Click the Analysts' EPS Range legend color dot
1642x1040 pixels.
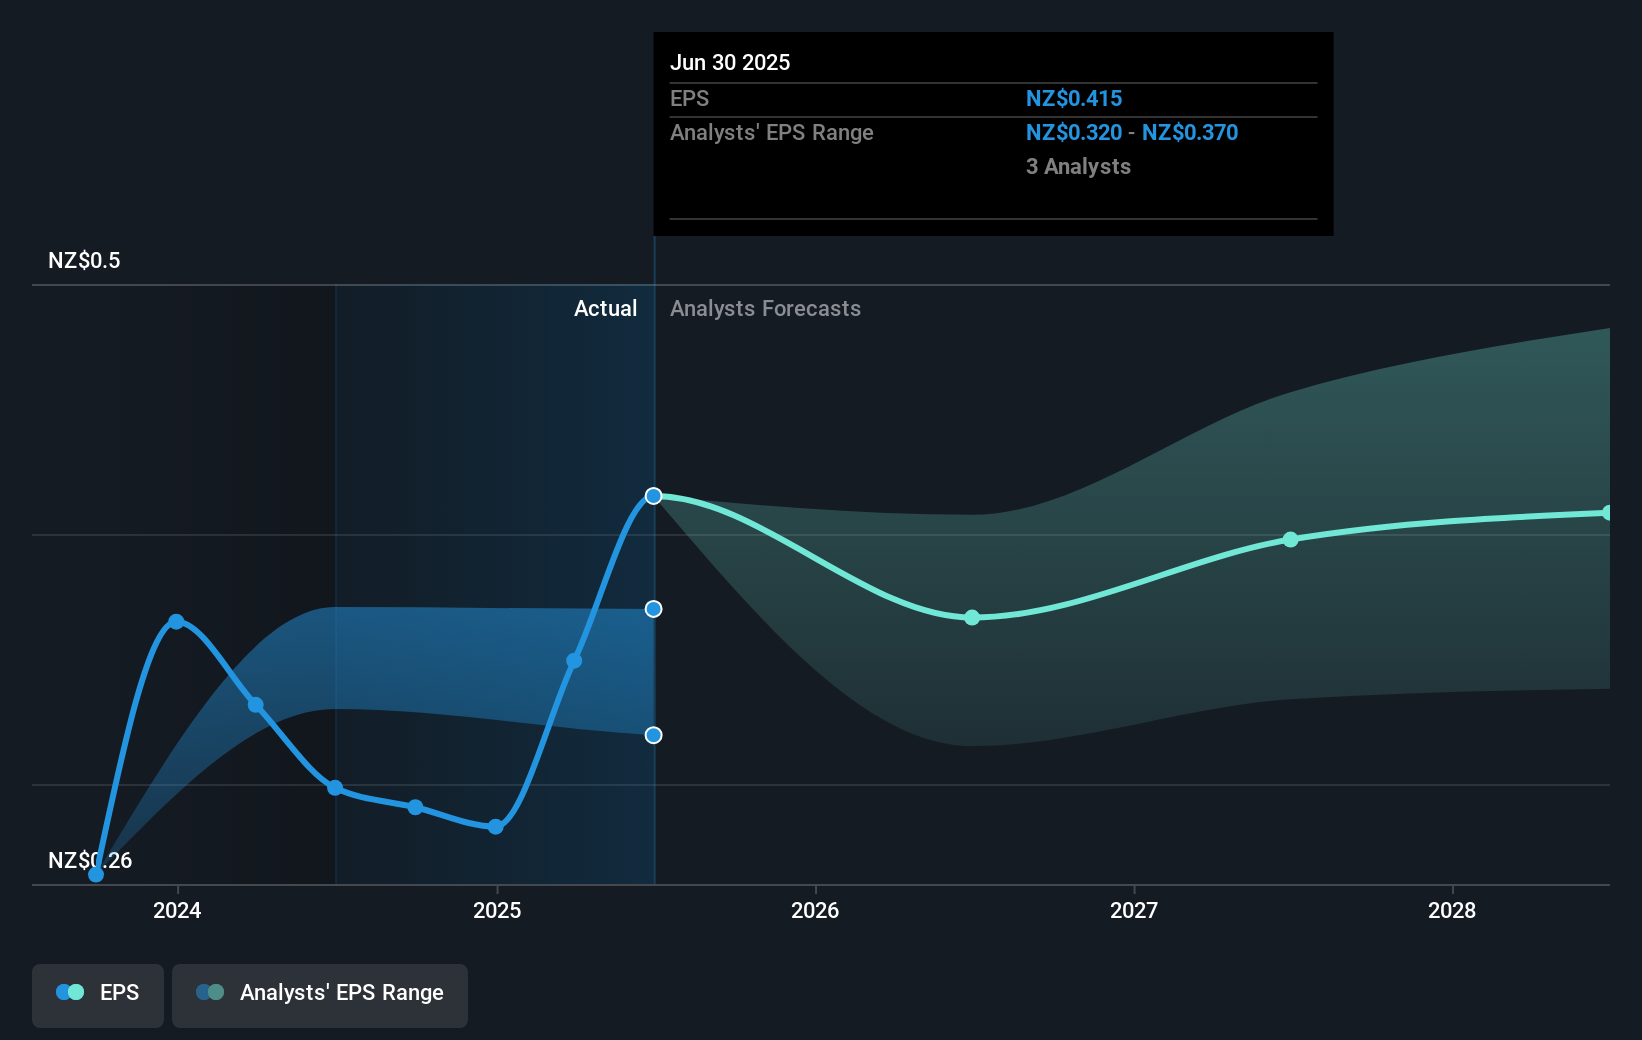[x=209, y=992]
